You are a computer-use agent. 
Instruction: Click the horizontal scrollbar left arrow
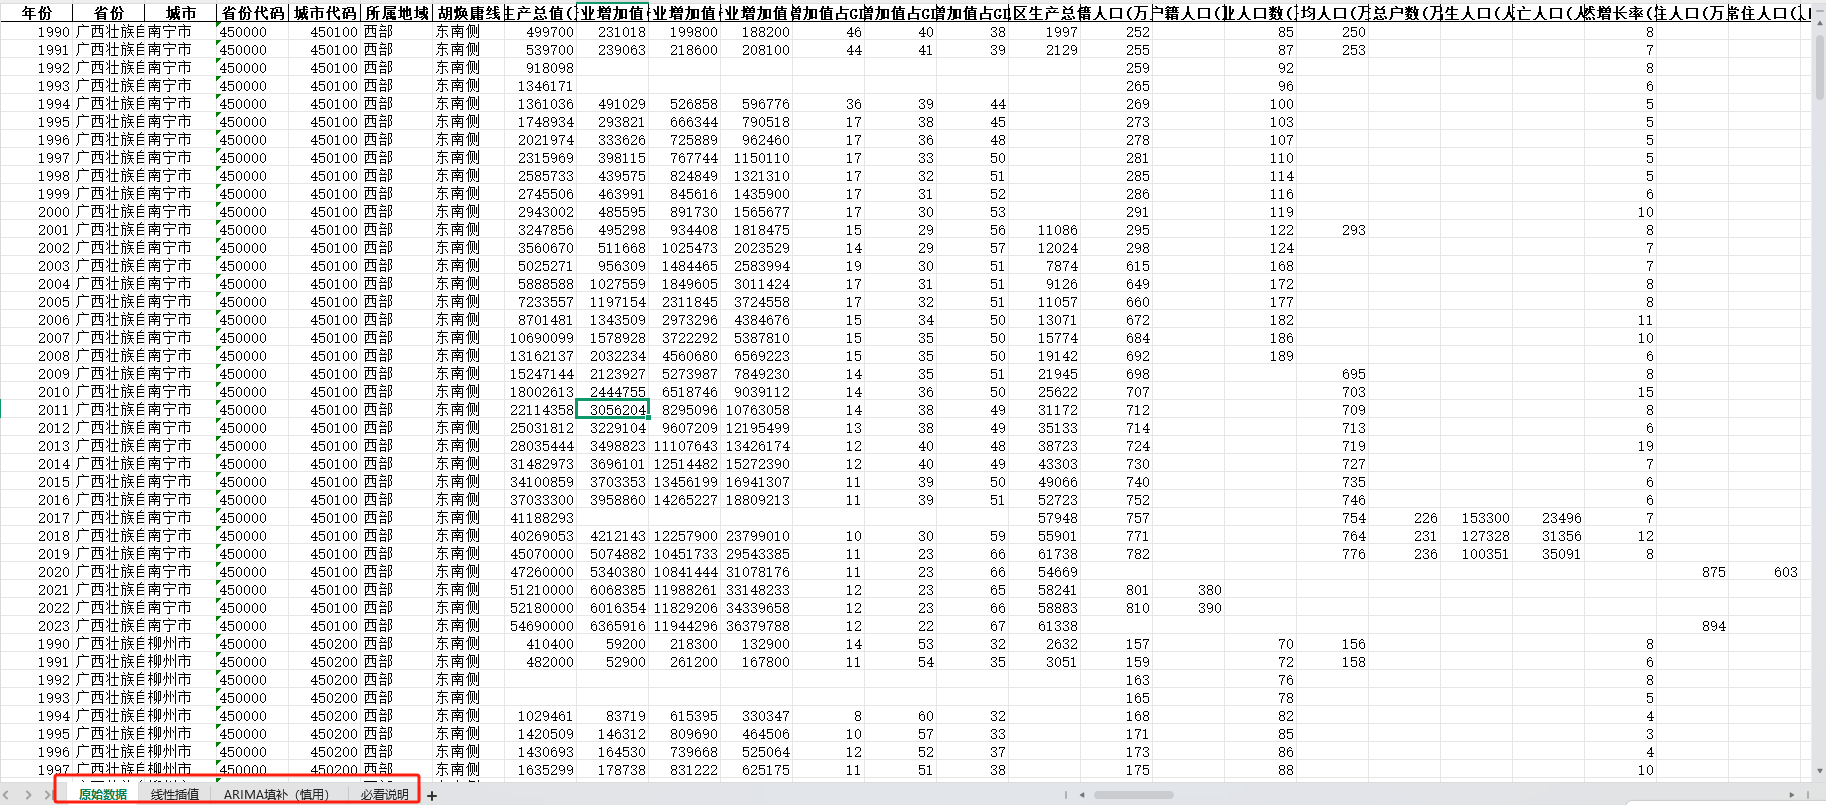(x=1082, y=795)
